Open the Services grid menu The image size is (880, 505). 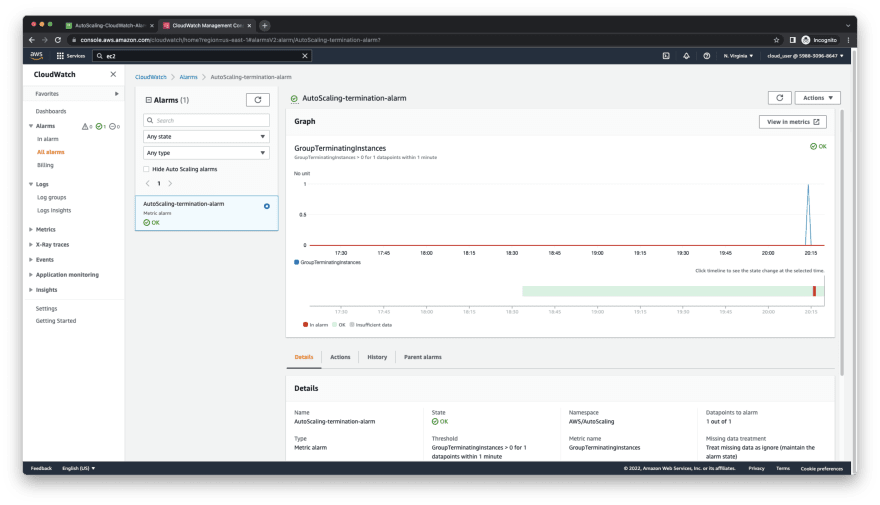click(71, 56)
